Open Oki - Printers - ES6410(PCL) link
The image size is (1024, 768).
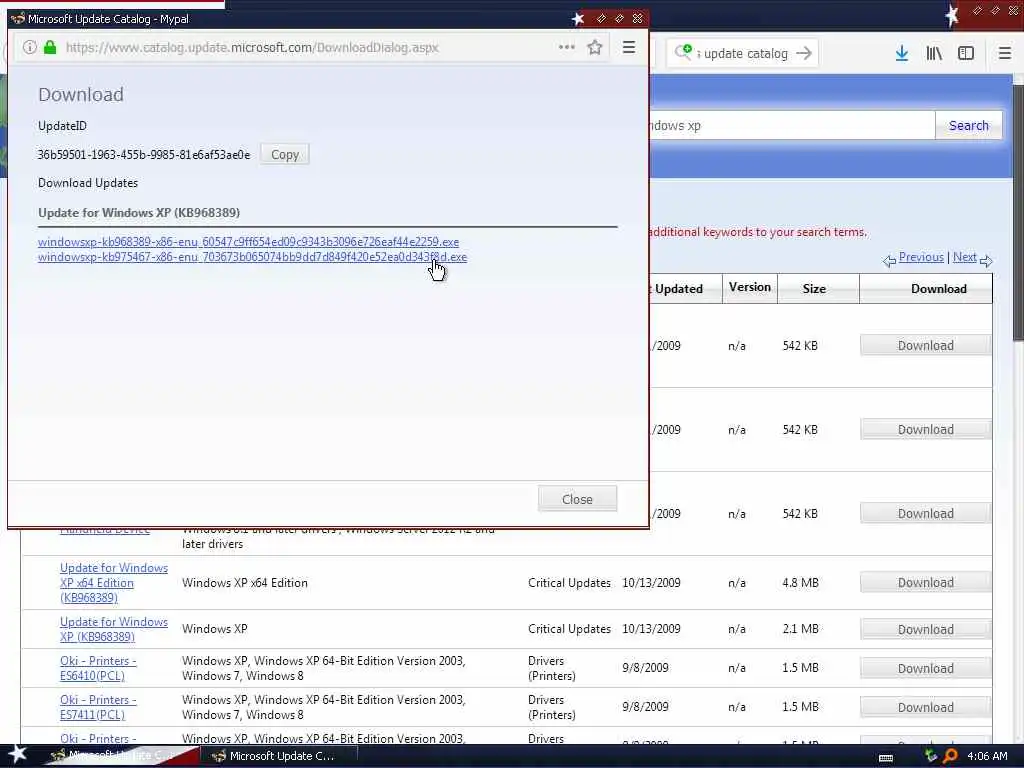click(98, 668)
